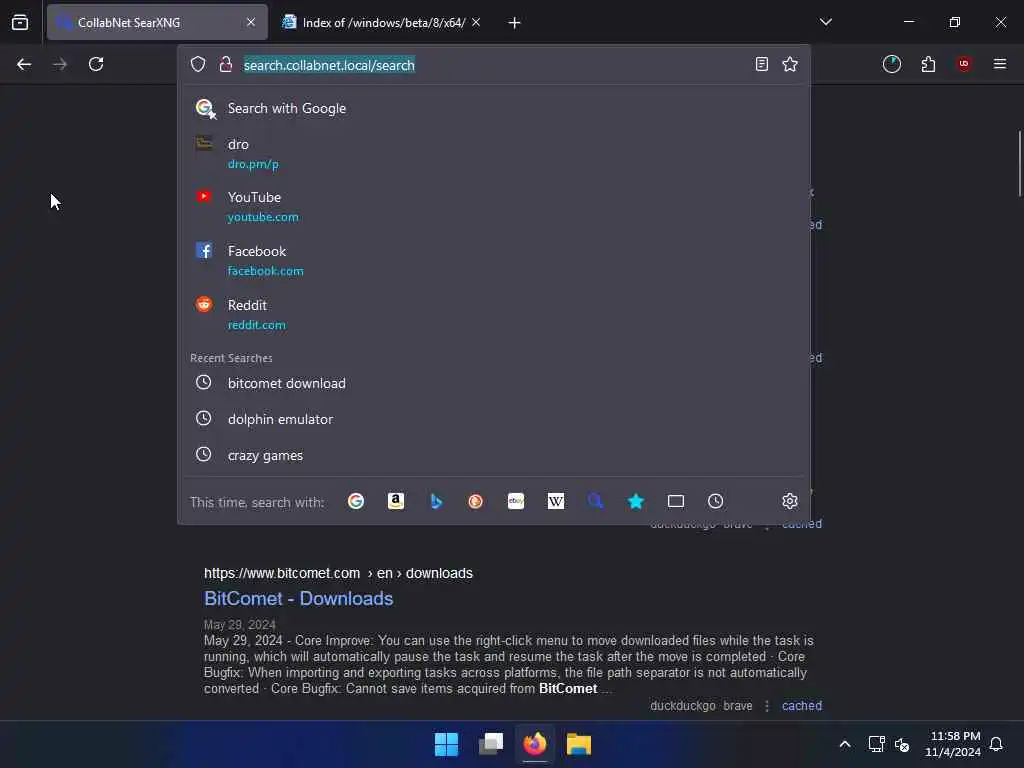Click the URL text search.collabnet.local/search
Image resolution: width=1024 pixels, height=768 pixels.
coord(329,65)
